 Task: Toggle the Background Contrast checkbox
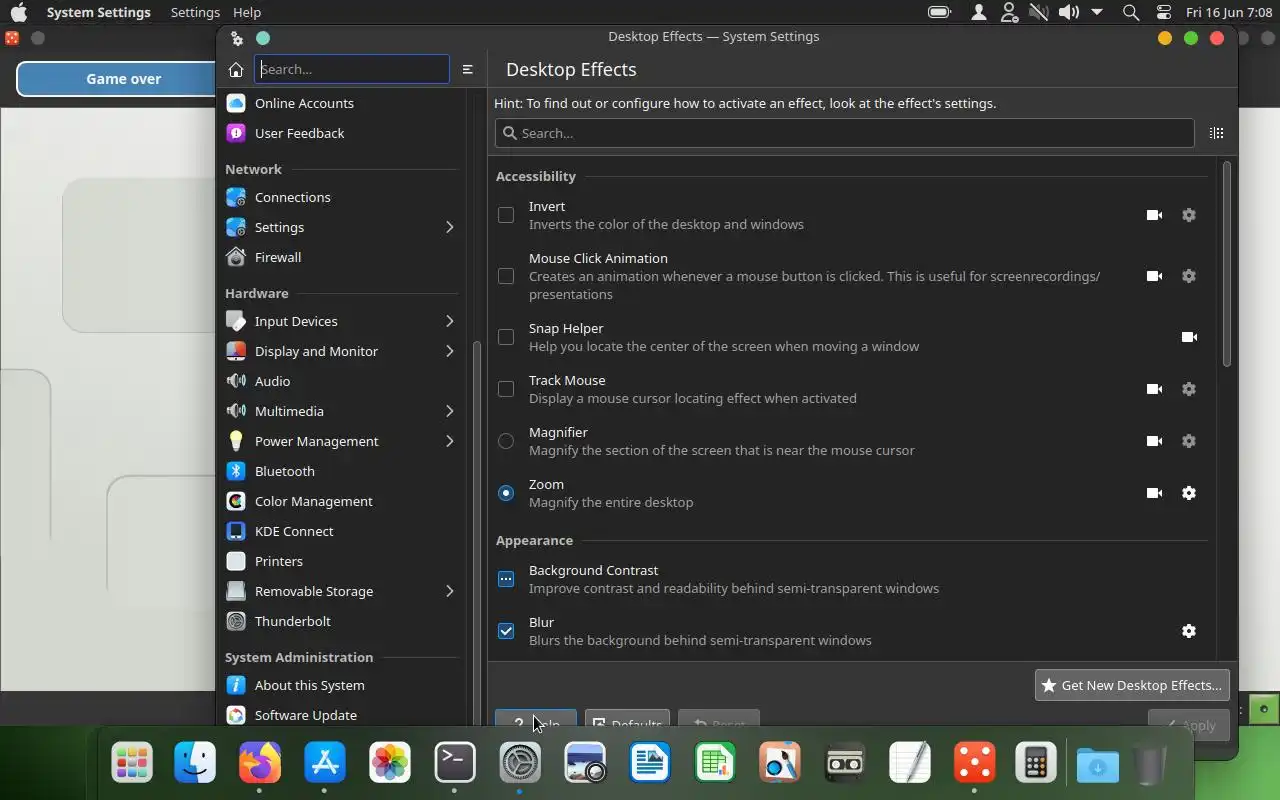pyautogui.click(x=506, y=579)
